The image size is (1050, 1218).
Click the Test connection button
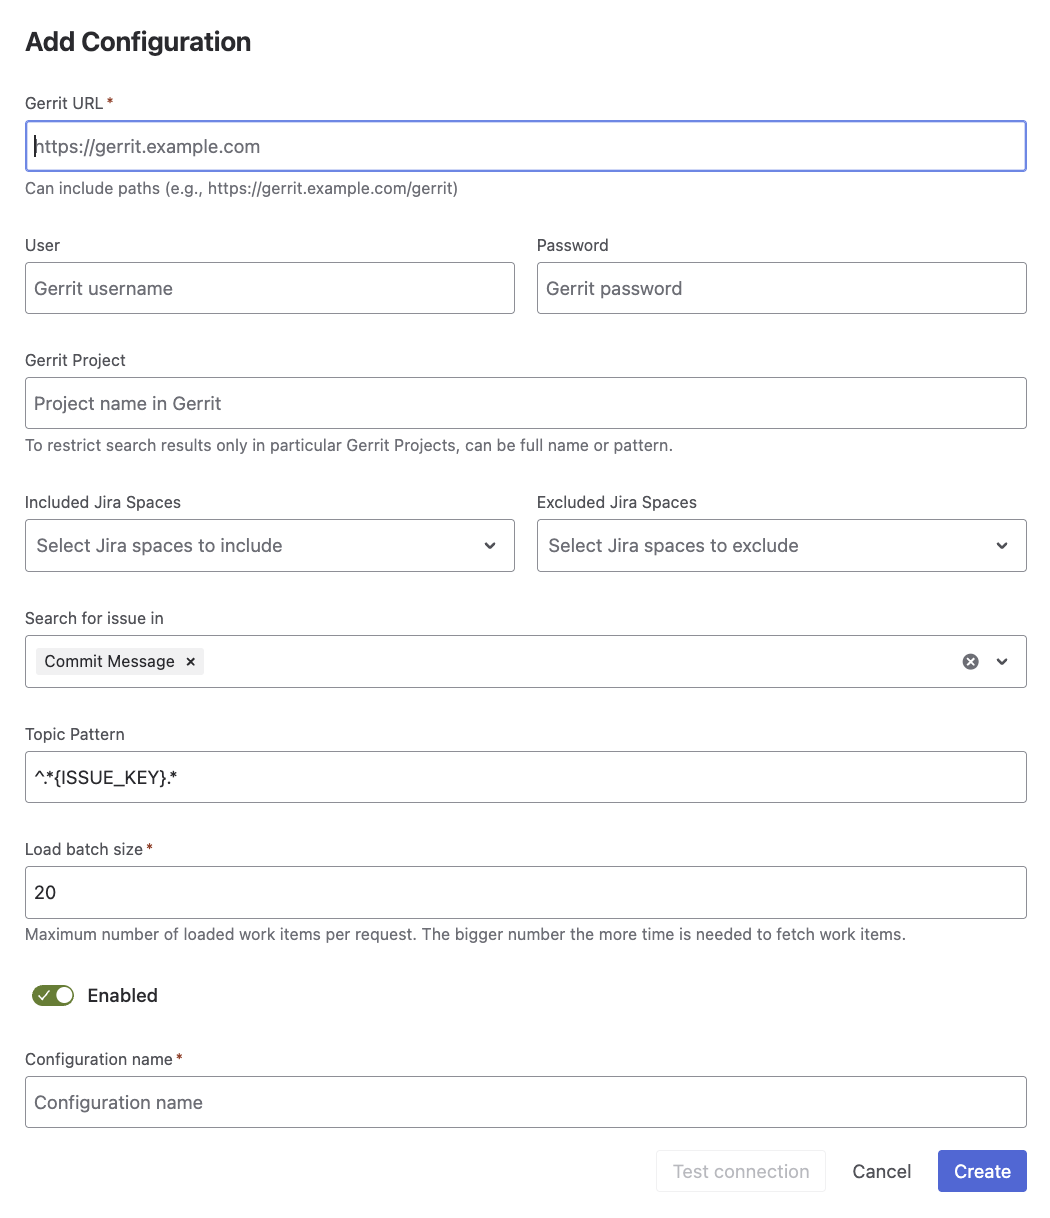[x=740, y=1172]
